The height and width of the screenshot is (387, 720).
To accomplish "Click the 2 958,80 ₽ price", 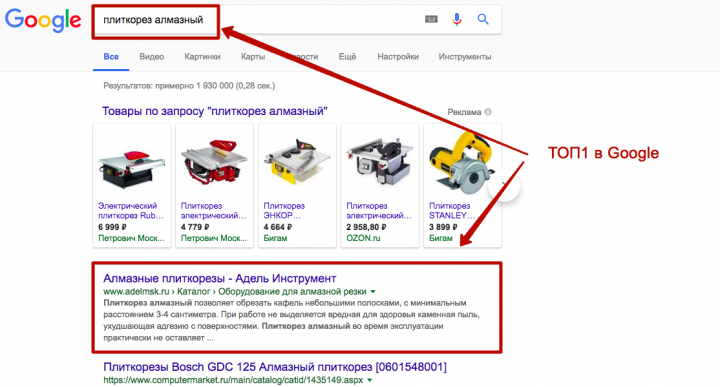I will [x=366, y=227].
